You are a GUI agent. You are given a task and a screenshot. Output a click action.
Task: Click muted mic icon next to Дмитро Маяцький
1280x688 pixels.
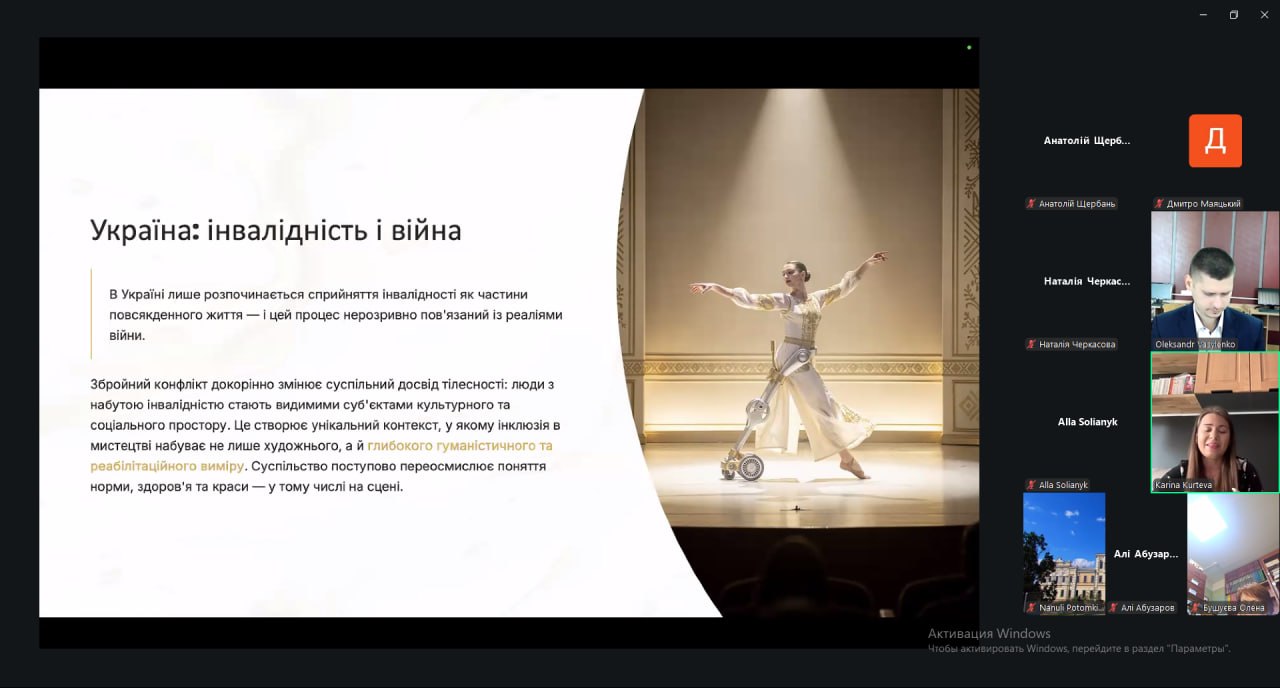pos(1159,204)
